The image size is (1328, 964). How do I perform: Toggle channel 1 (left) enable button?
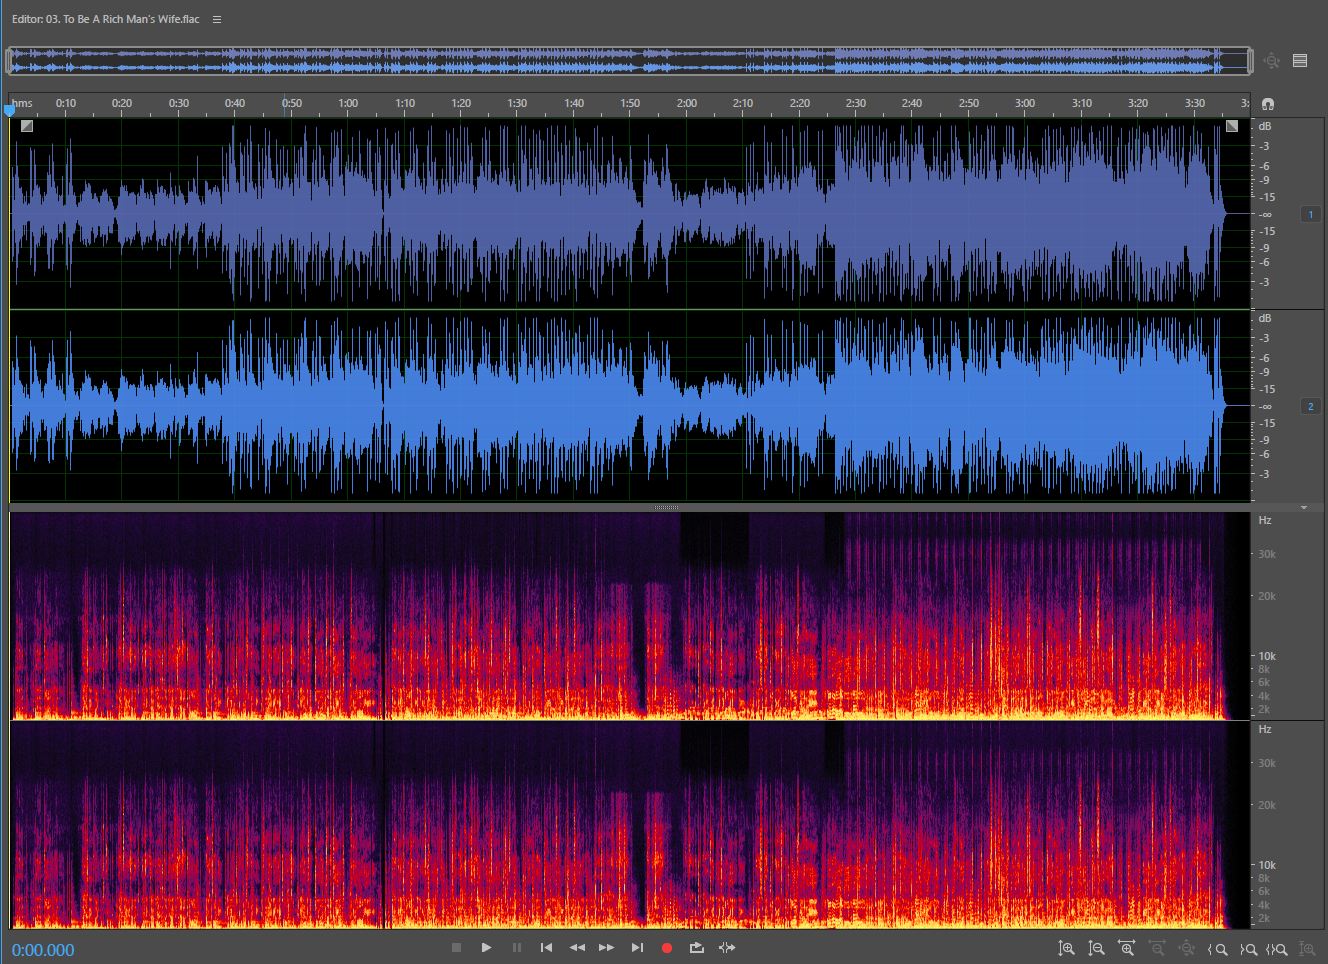tap(1310, 214)
